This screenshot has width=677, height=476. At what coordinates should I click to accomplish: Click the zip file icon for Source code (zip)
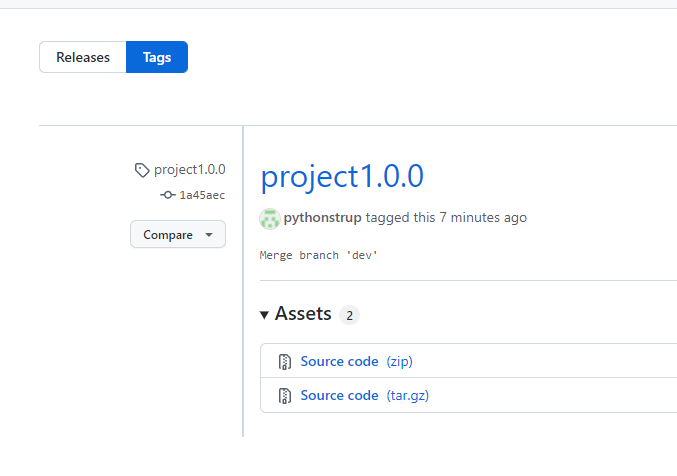click(285, 362)
